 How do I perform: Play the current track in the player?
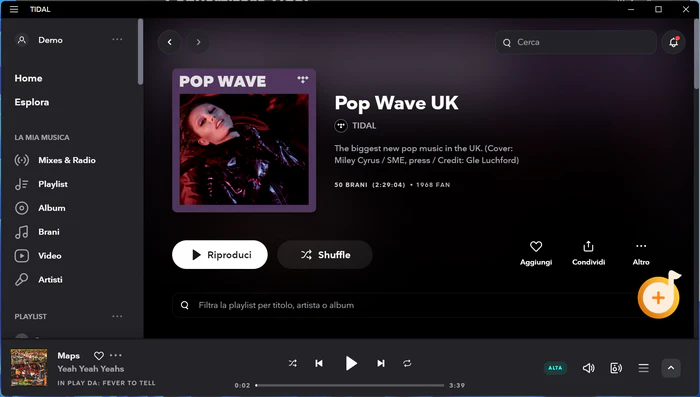tap(351, 364)
